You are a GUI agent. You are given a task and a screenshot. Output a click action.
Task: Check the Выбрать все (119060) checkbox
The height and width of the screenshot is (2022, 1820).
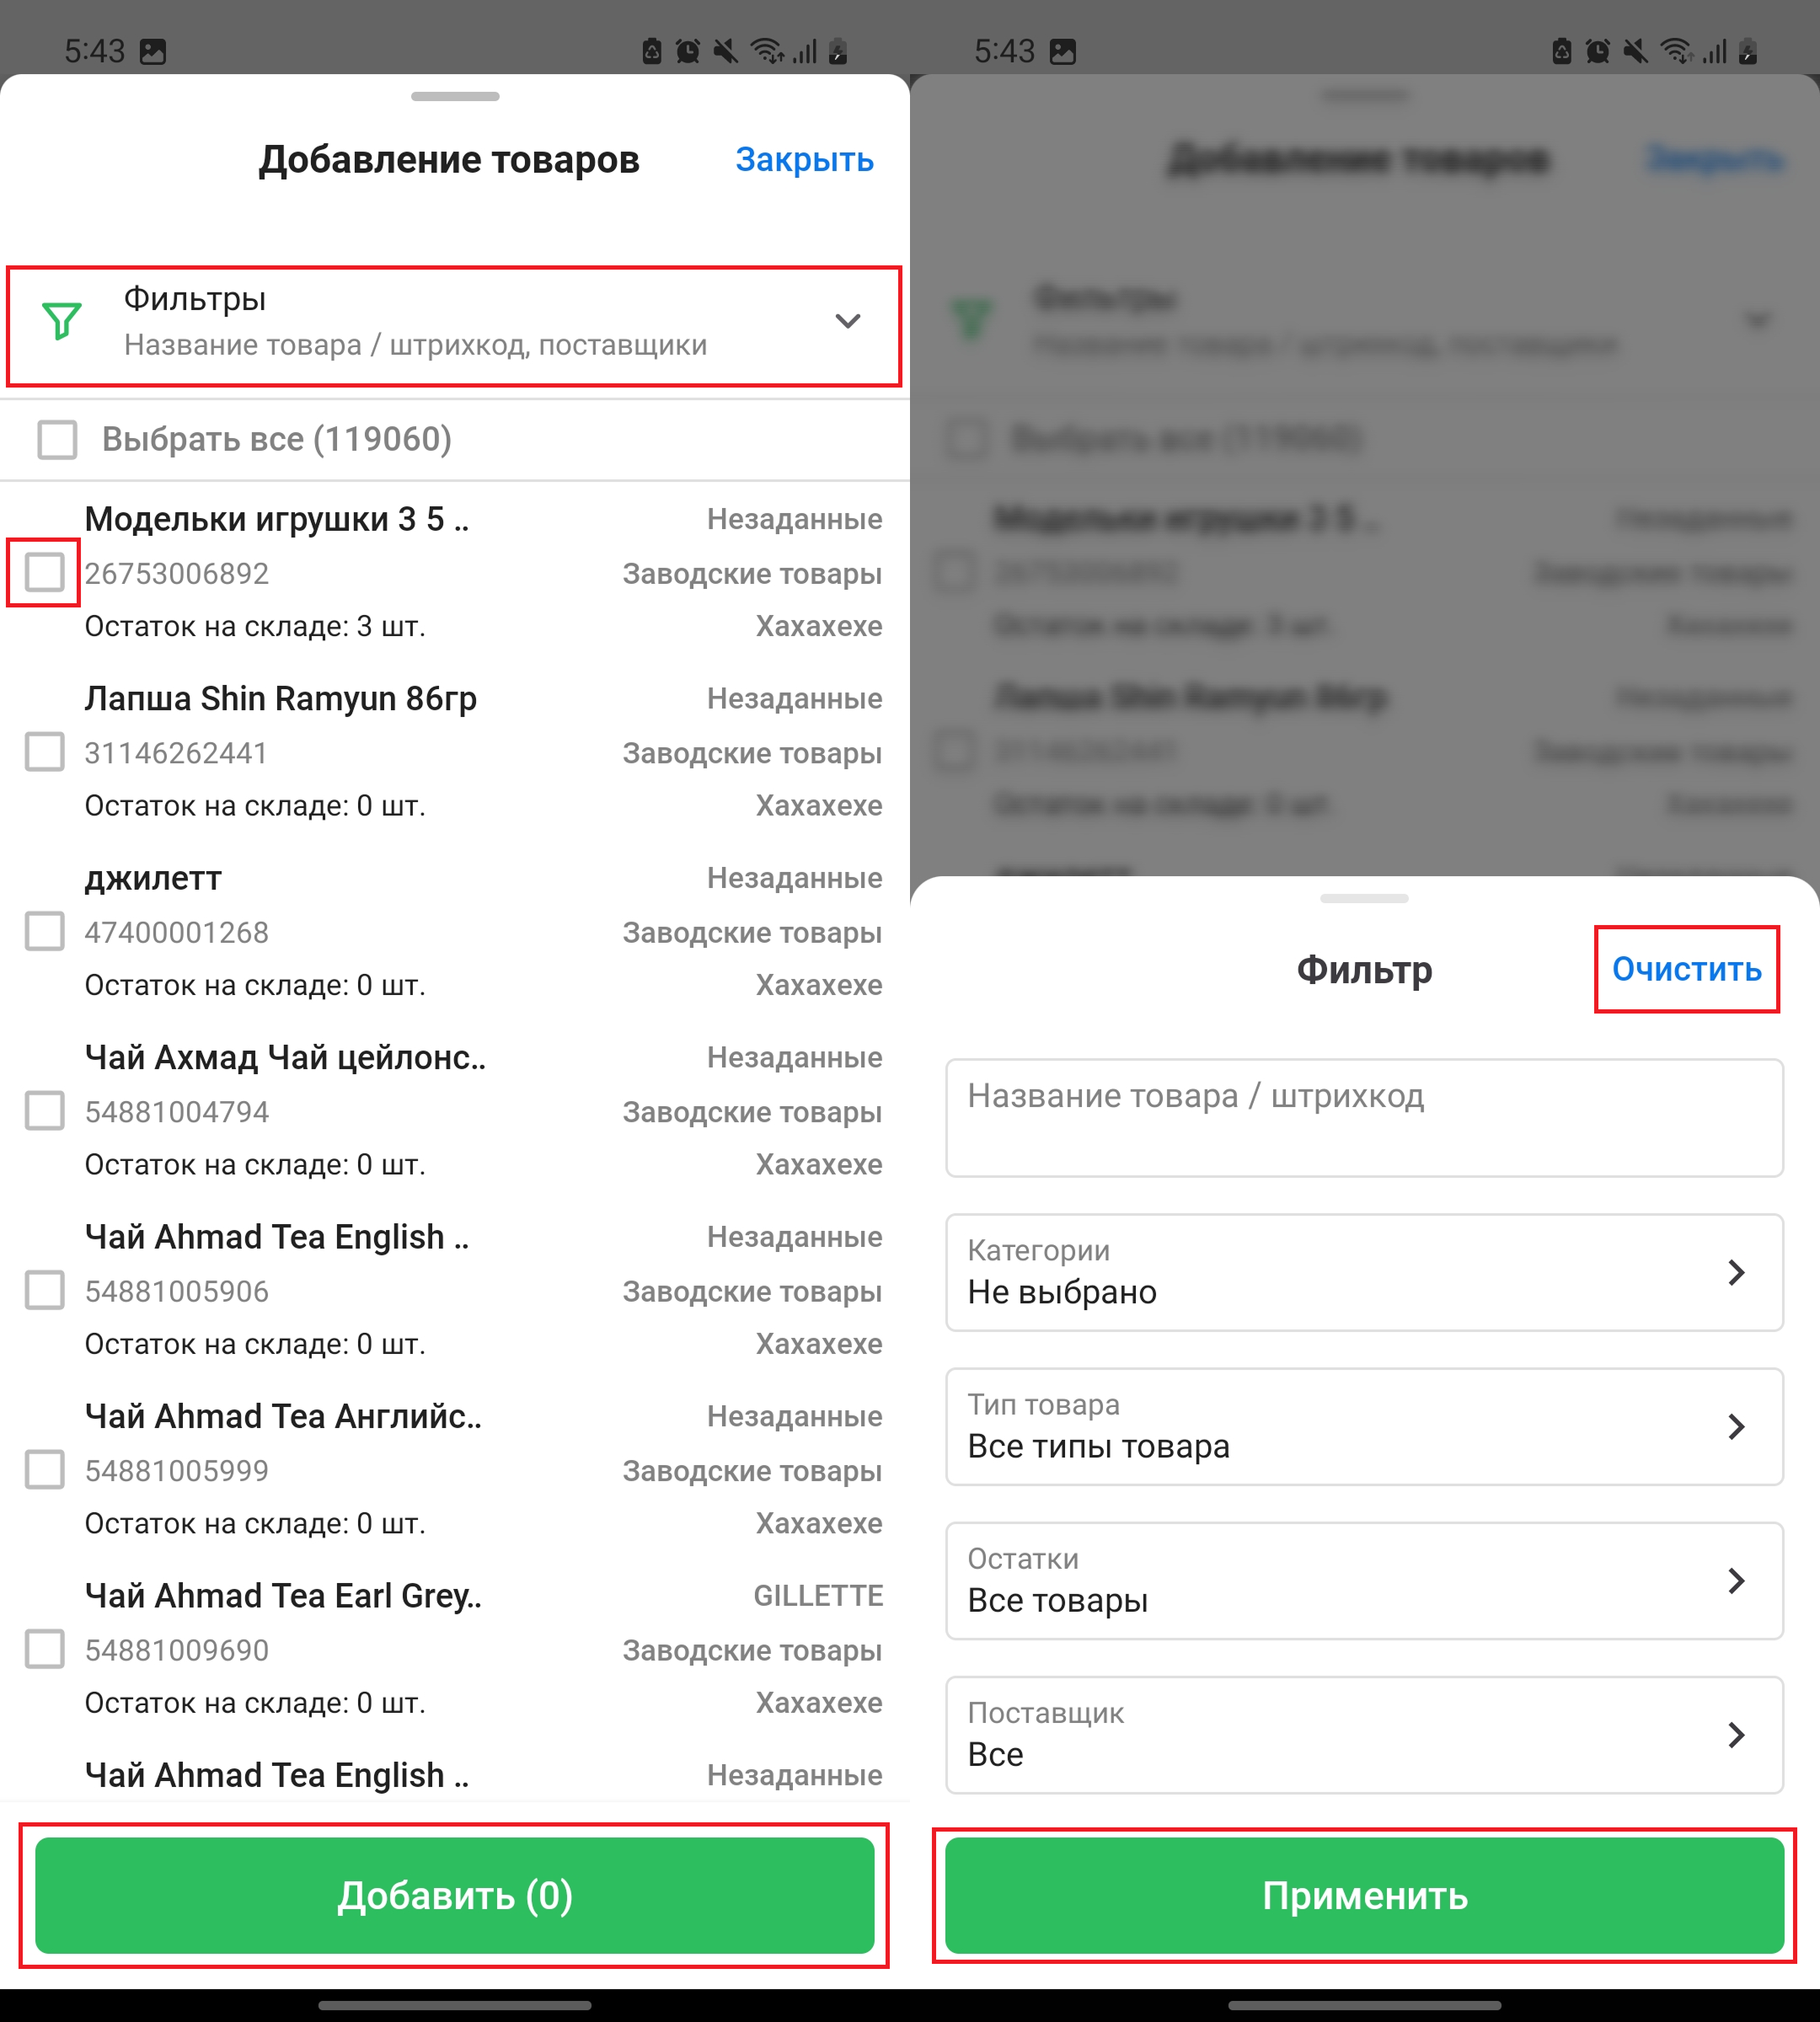click(57, 439)
